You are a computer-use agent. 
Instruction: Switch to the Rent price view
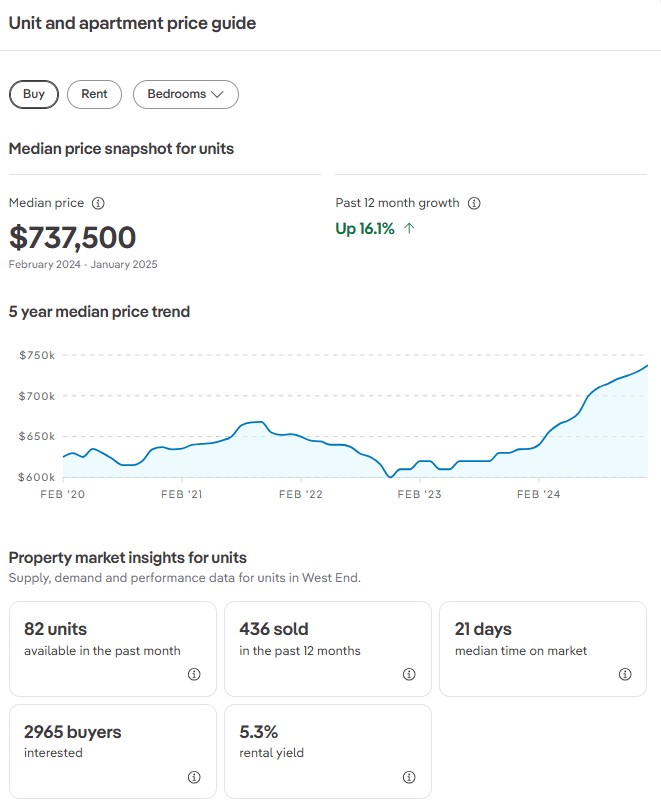pyautogui.click(x=94, y=94)
